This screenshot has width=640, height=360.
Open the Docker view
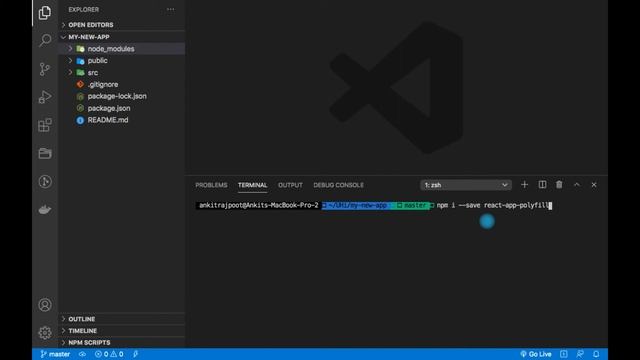tap(45, 209)
